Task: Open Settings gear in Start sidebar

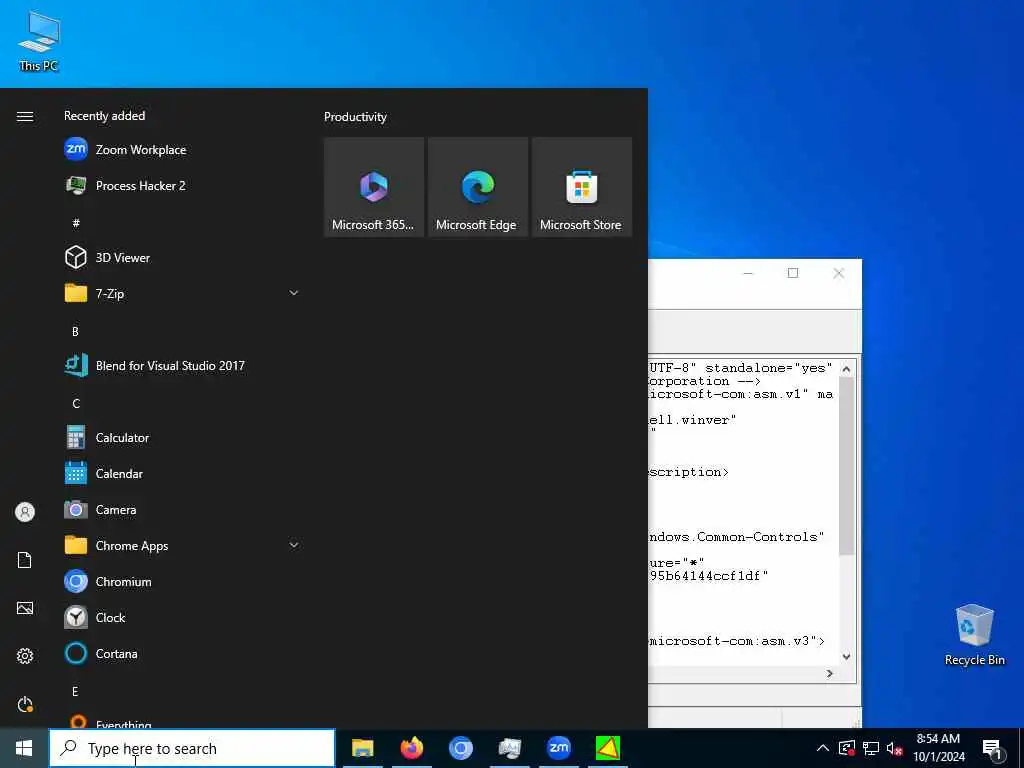Action: point(25,656)
